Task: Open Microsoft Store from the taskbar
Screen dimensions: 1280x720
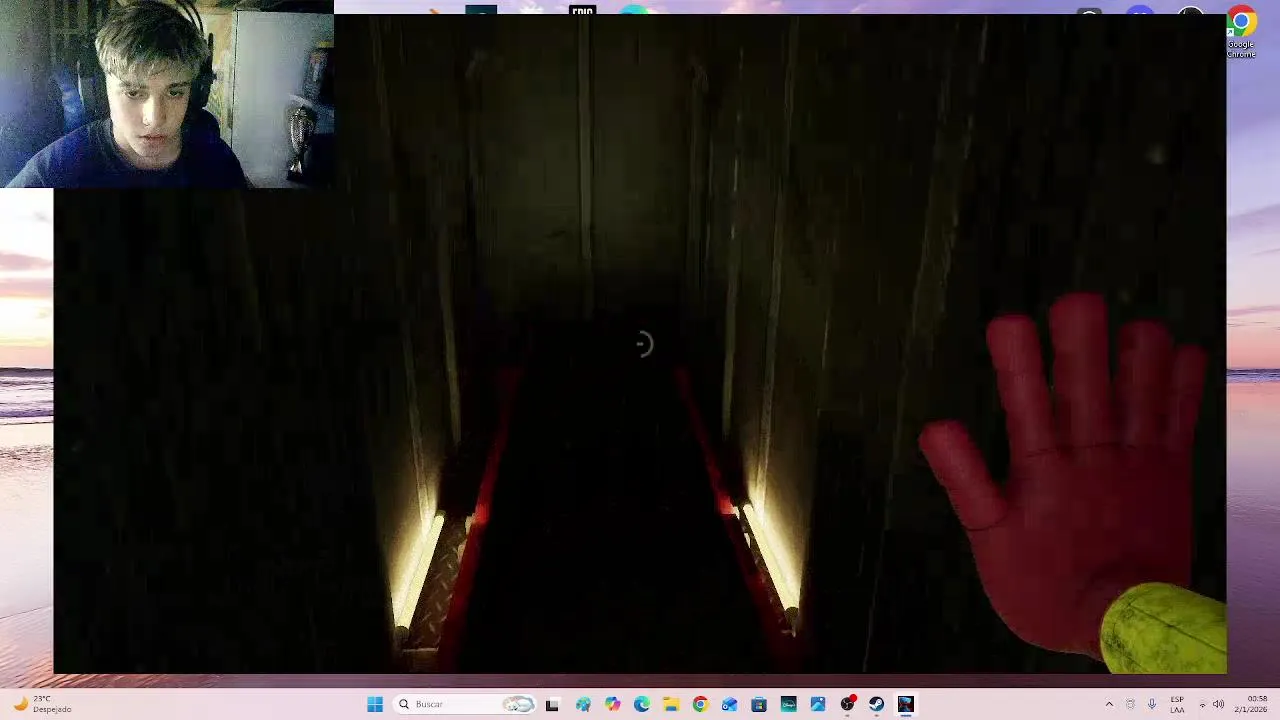Action: pos(759,704)
